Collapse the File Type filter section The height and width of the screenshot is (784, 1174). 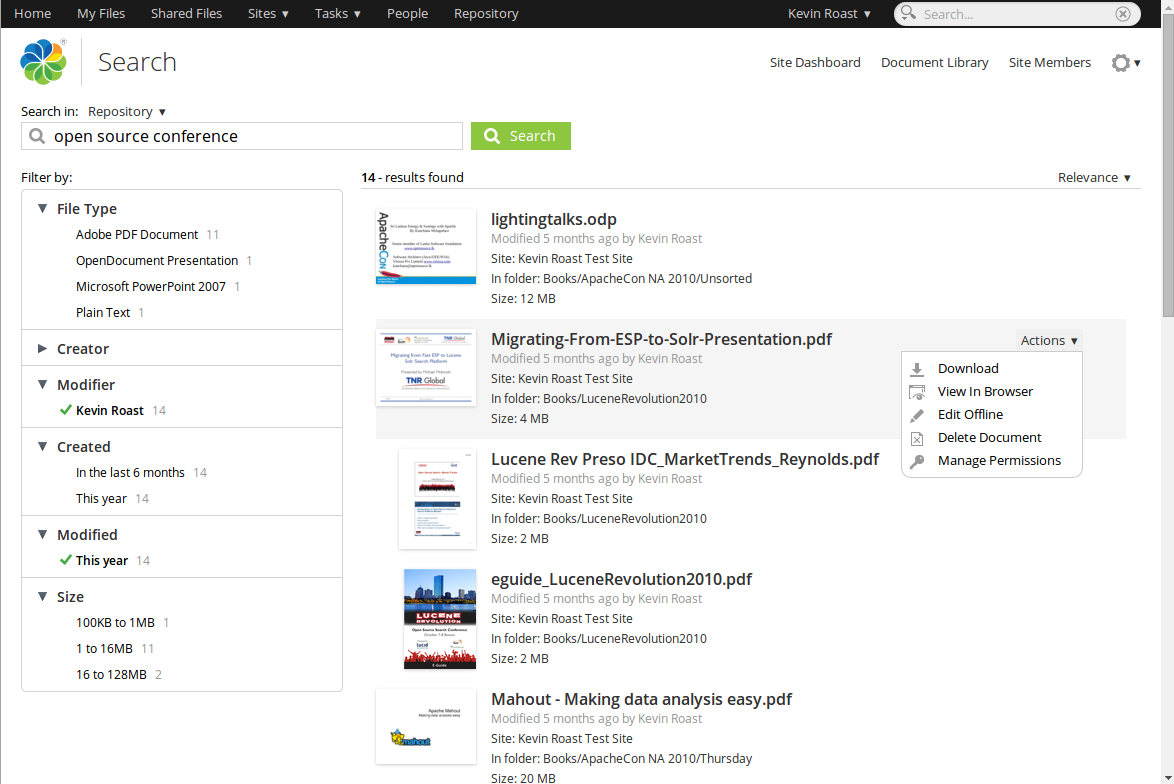coord(43,209)
